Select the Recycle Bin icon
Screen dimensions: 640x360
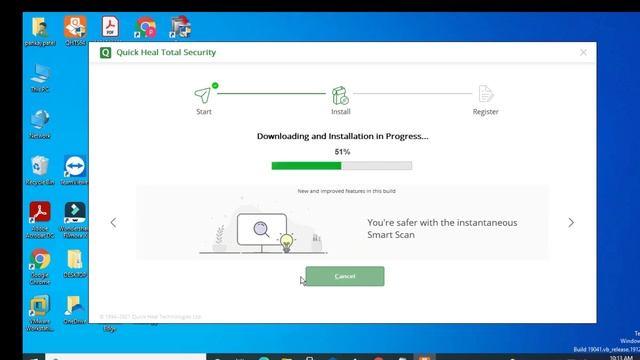tap(40, 171)
